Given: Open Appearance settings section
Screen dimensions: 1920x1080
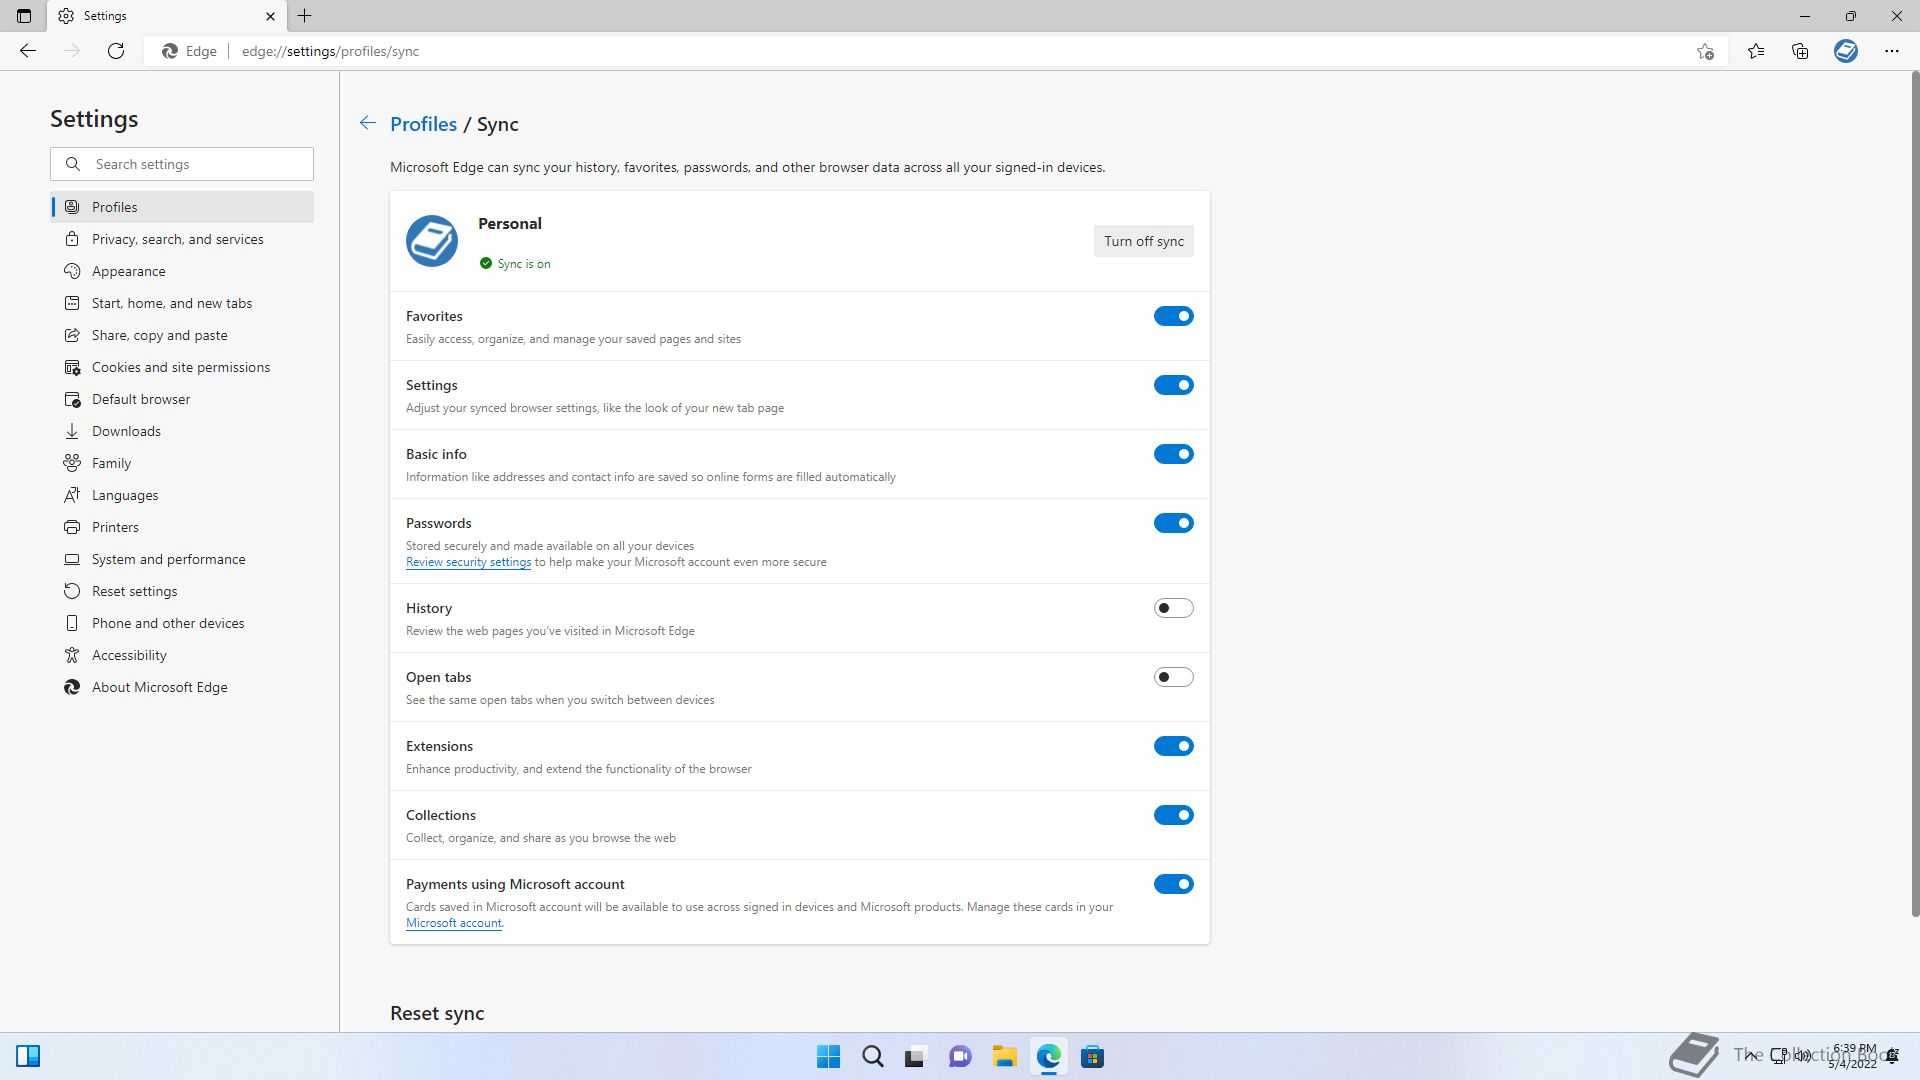Looking at the screenshot, I should click(x=182, y=271).
